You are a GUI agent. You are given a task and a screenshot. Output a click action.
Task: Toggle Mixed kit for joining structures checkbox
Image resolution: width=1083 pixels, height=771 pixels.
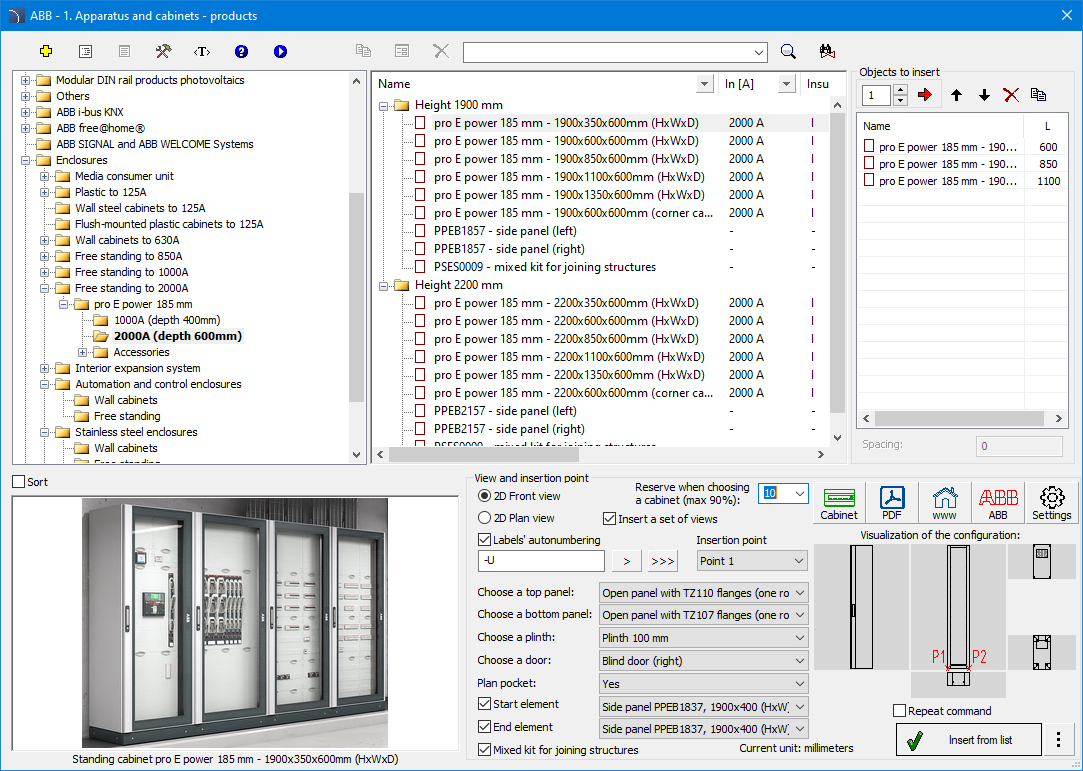484,750
